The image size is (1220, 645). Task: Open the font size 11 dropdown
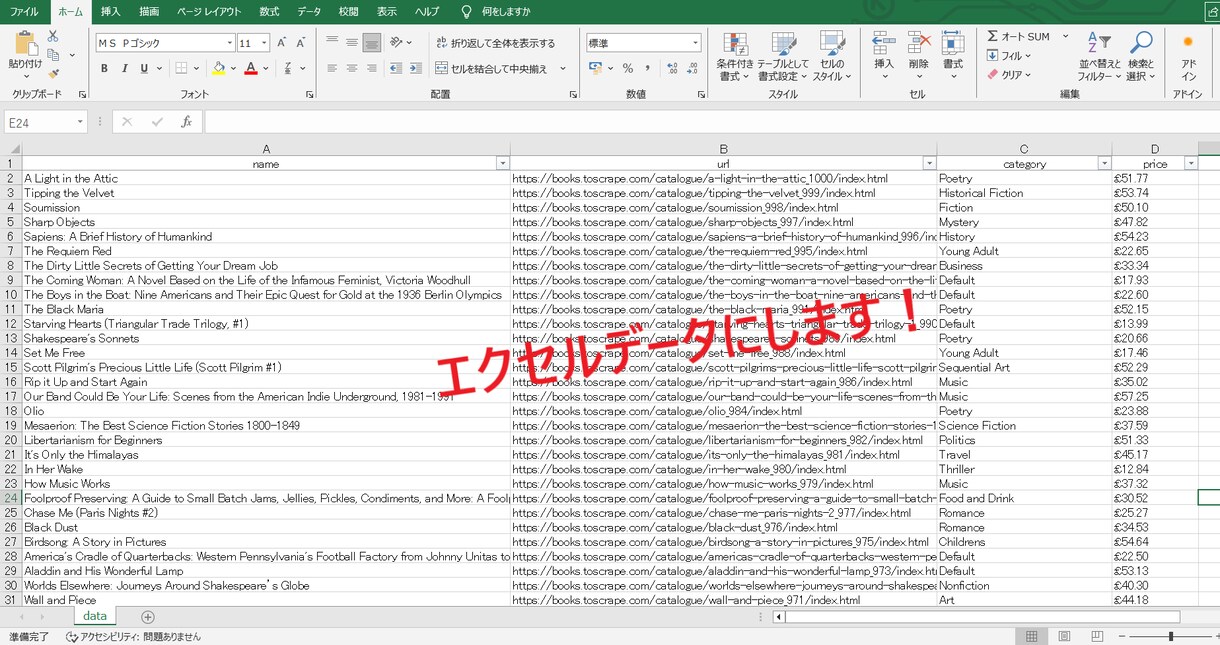pos(264,43)
